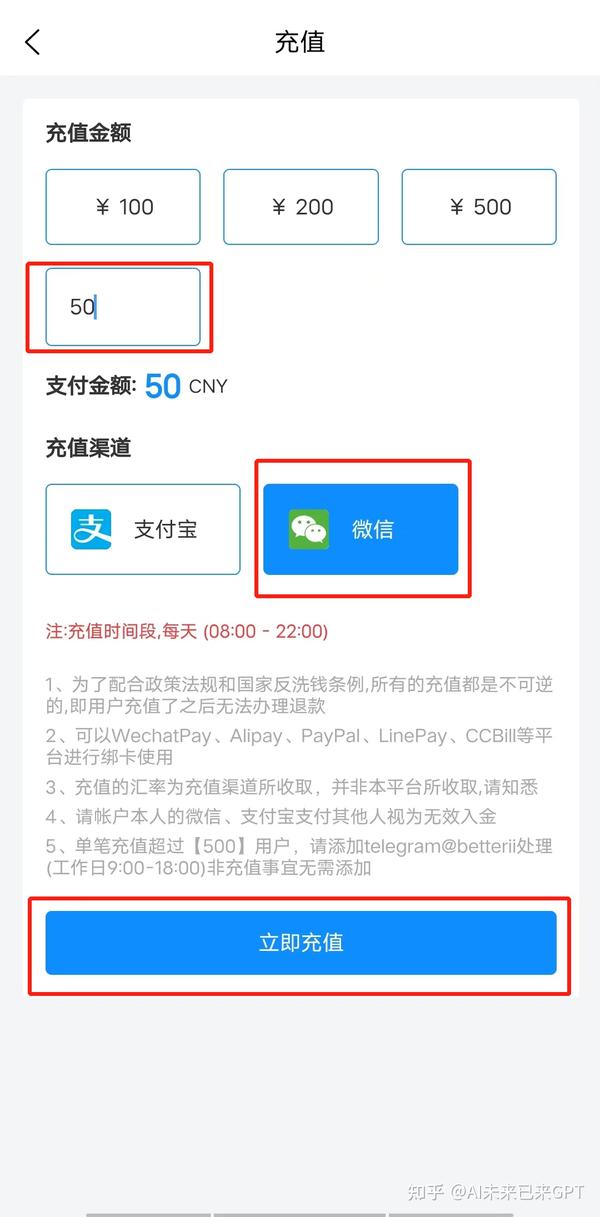
Task: Choose 微信 as recharge channel
Action: coord(361,529)
